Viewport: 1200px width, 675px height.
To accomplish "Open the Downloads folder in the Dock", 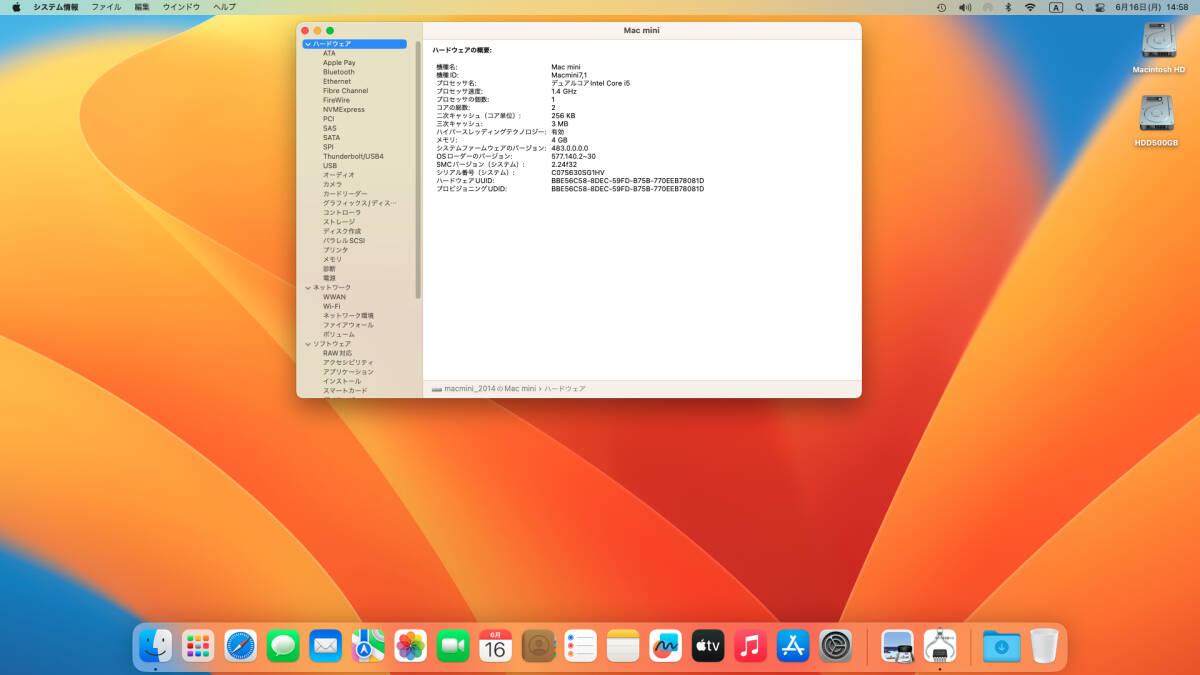I will click(x=1001, y=646).
